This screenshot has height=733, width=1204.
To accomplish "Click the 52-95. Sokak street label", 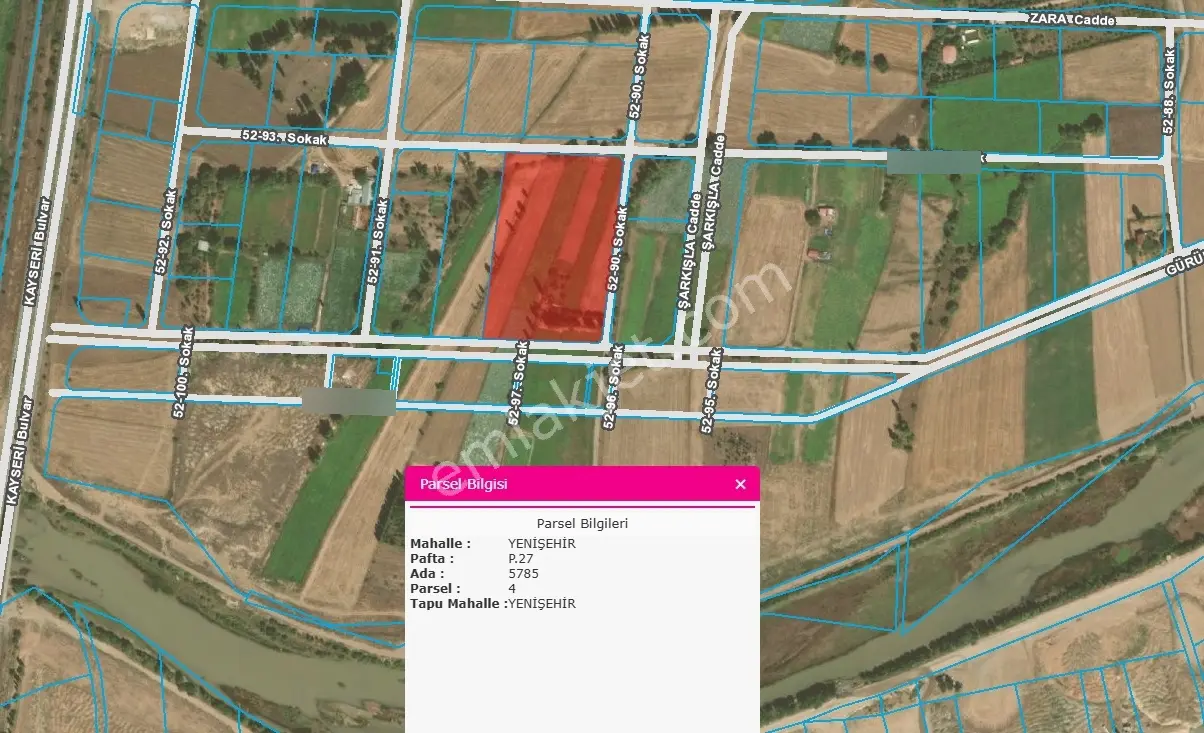I will pyautogui.click(x=712, y=392).
